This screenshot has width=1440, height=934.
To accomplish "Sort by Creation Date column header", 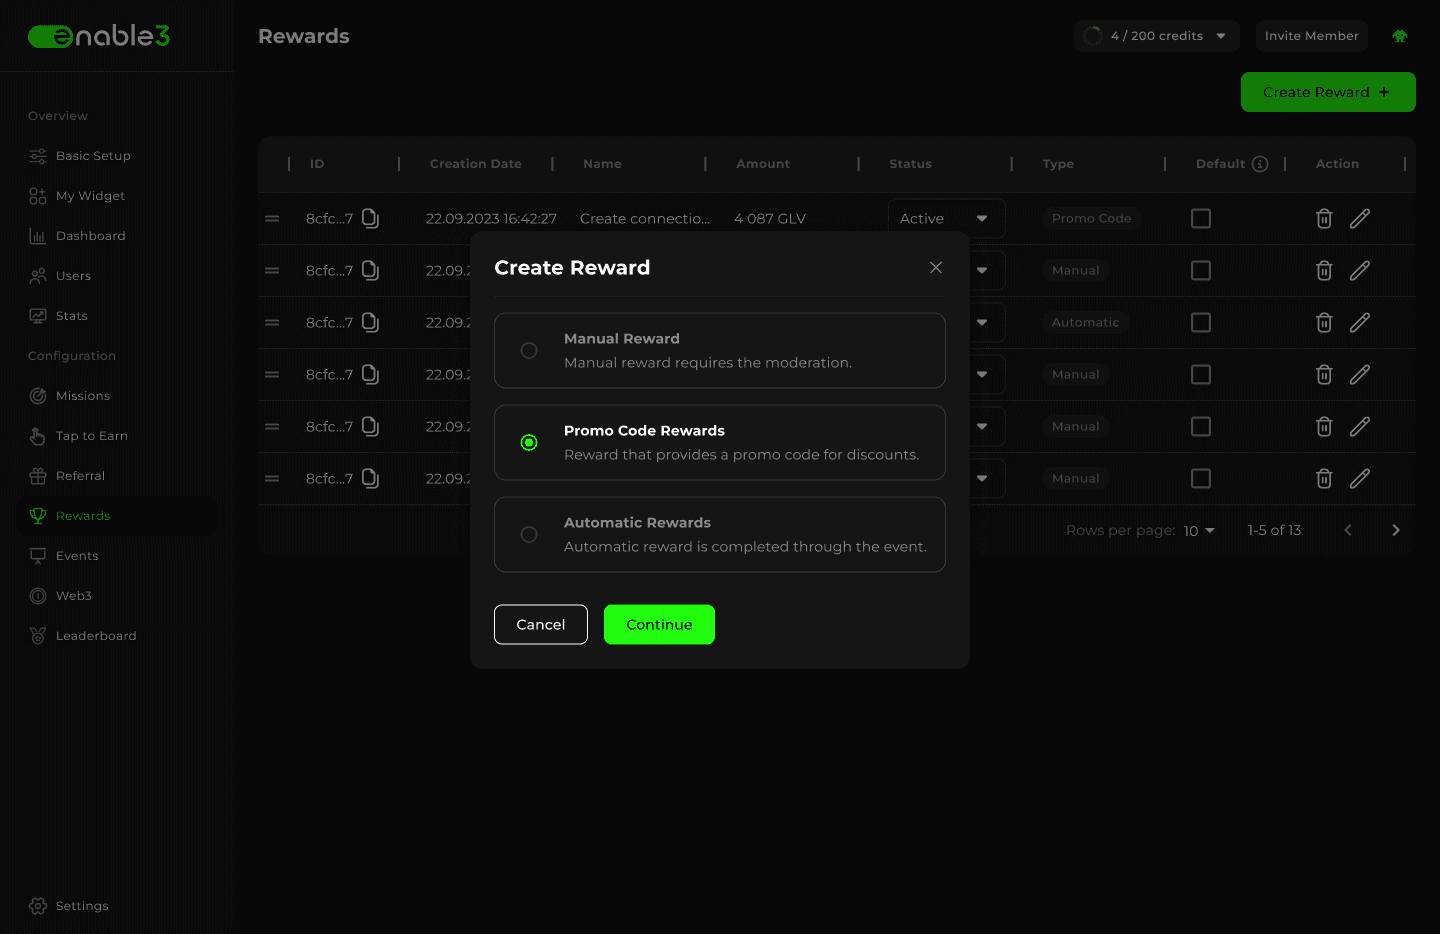I will point(476,164).
